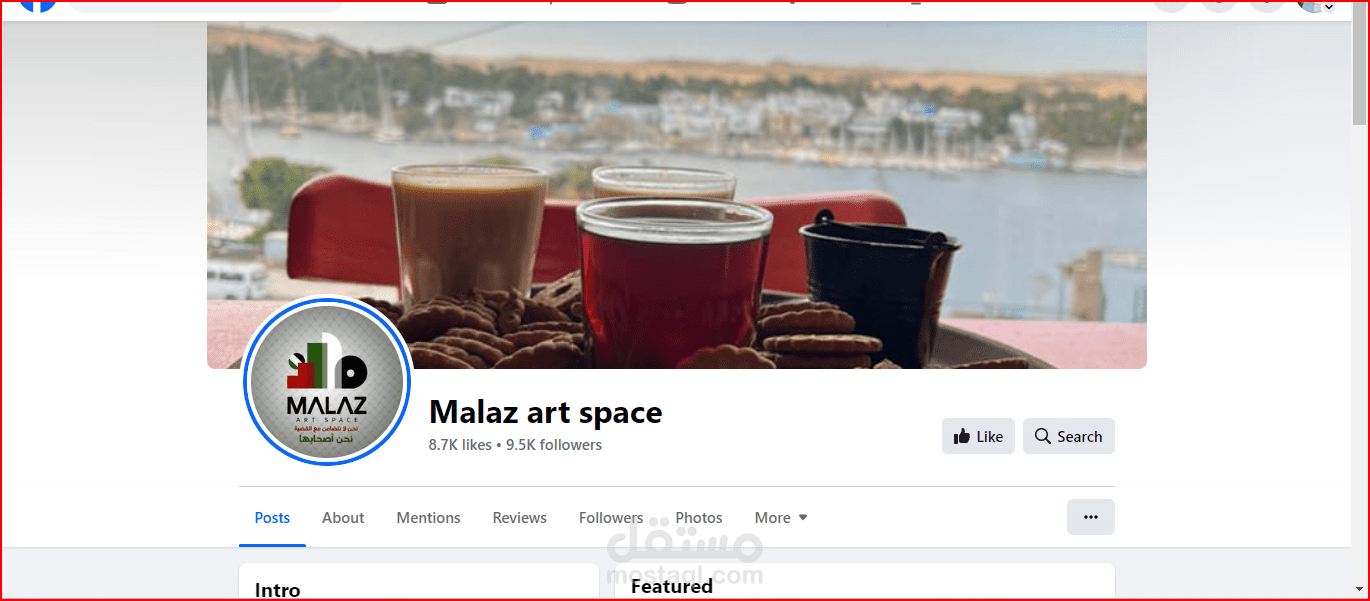Click the Facebook logo in top bar
The image size is (1370, 601).
click(x=38, y=5)
